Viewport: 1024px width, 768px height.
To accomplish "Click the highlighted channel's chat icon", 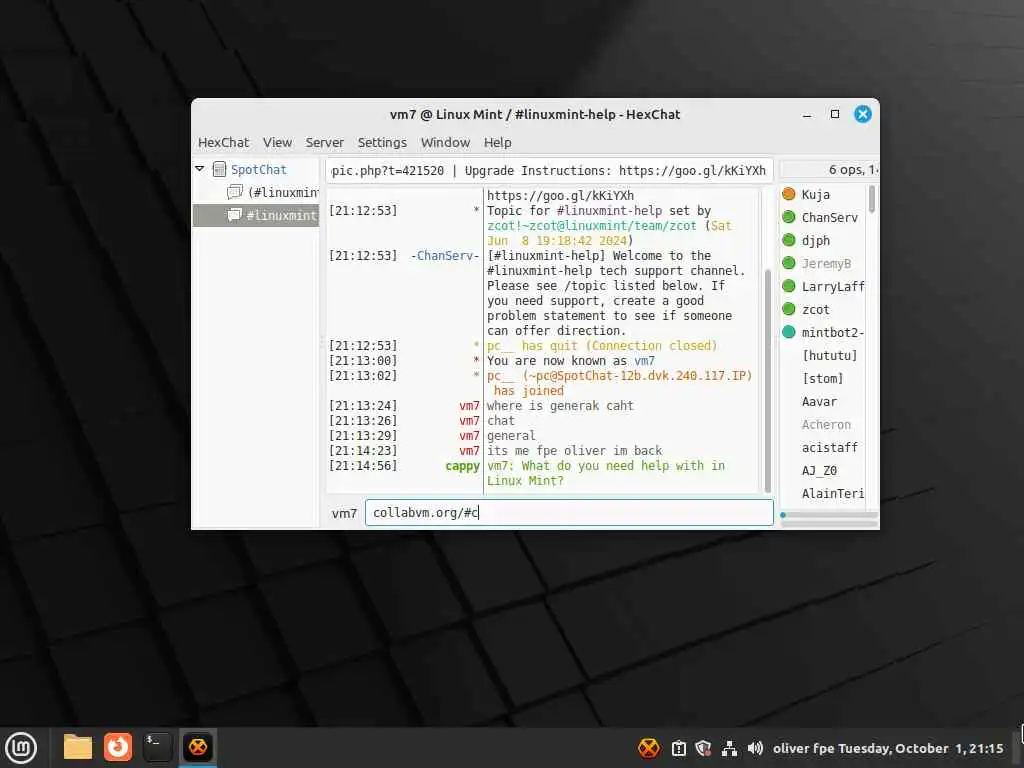I will pyautogui.click(x=234, y=216).
